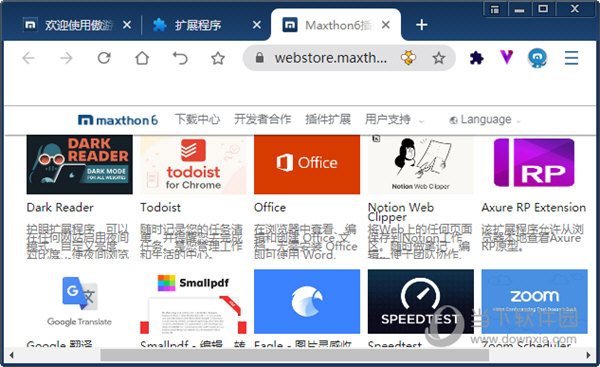Open the Zoom extension thumbnail
Viewport: 600px width, 367px height.
tap(534, 302)
